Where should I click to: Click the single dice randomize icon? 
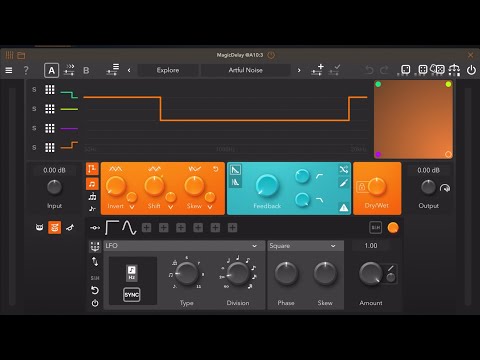point(405,70)
